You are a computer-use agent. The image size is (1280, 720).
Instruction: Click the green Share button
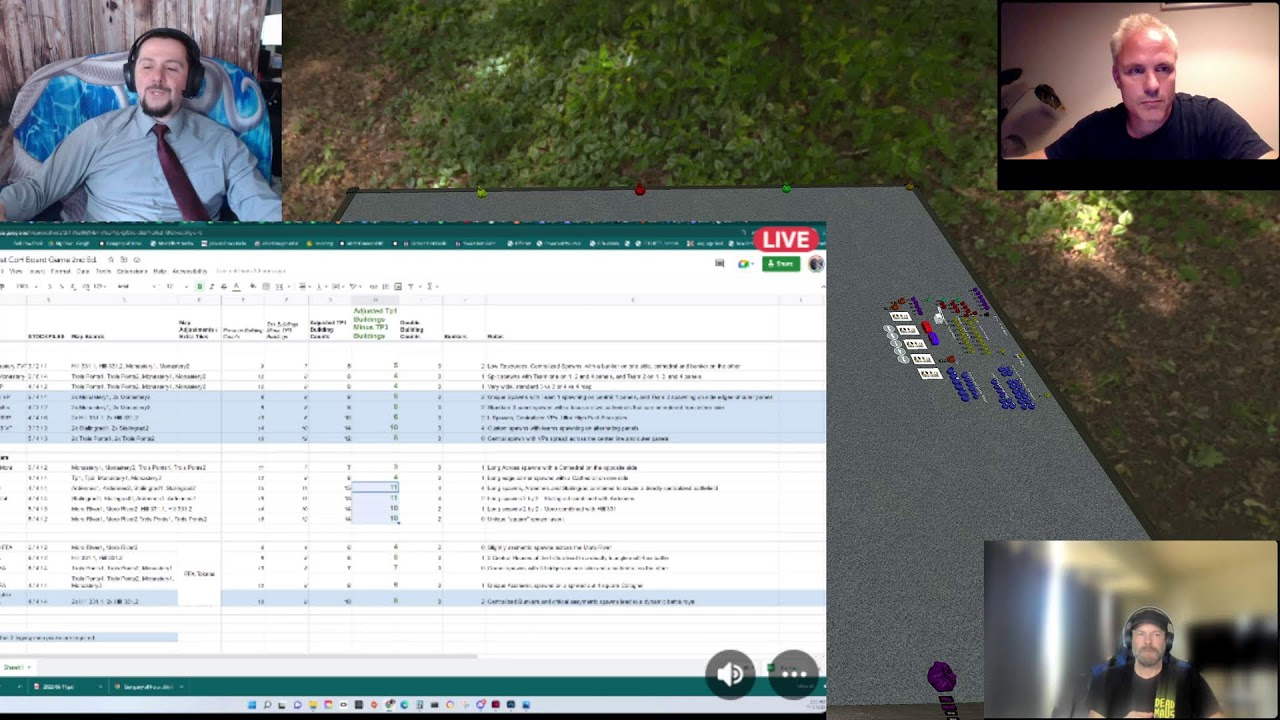781,264
